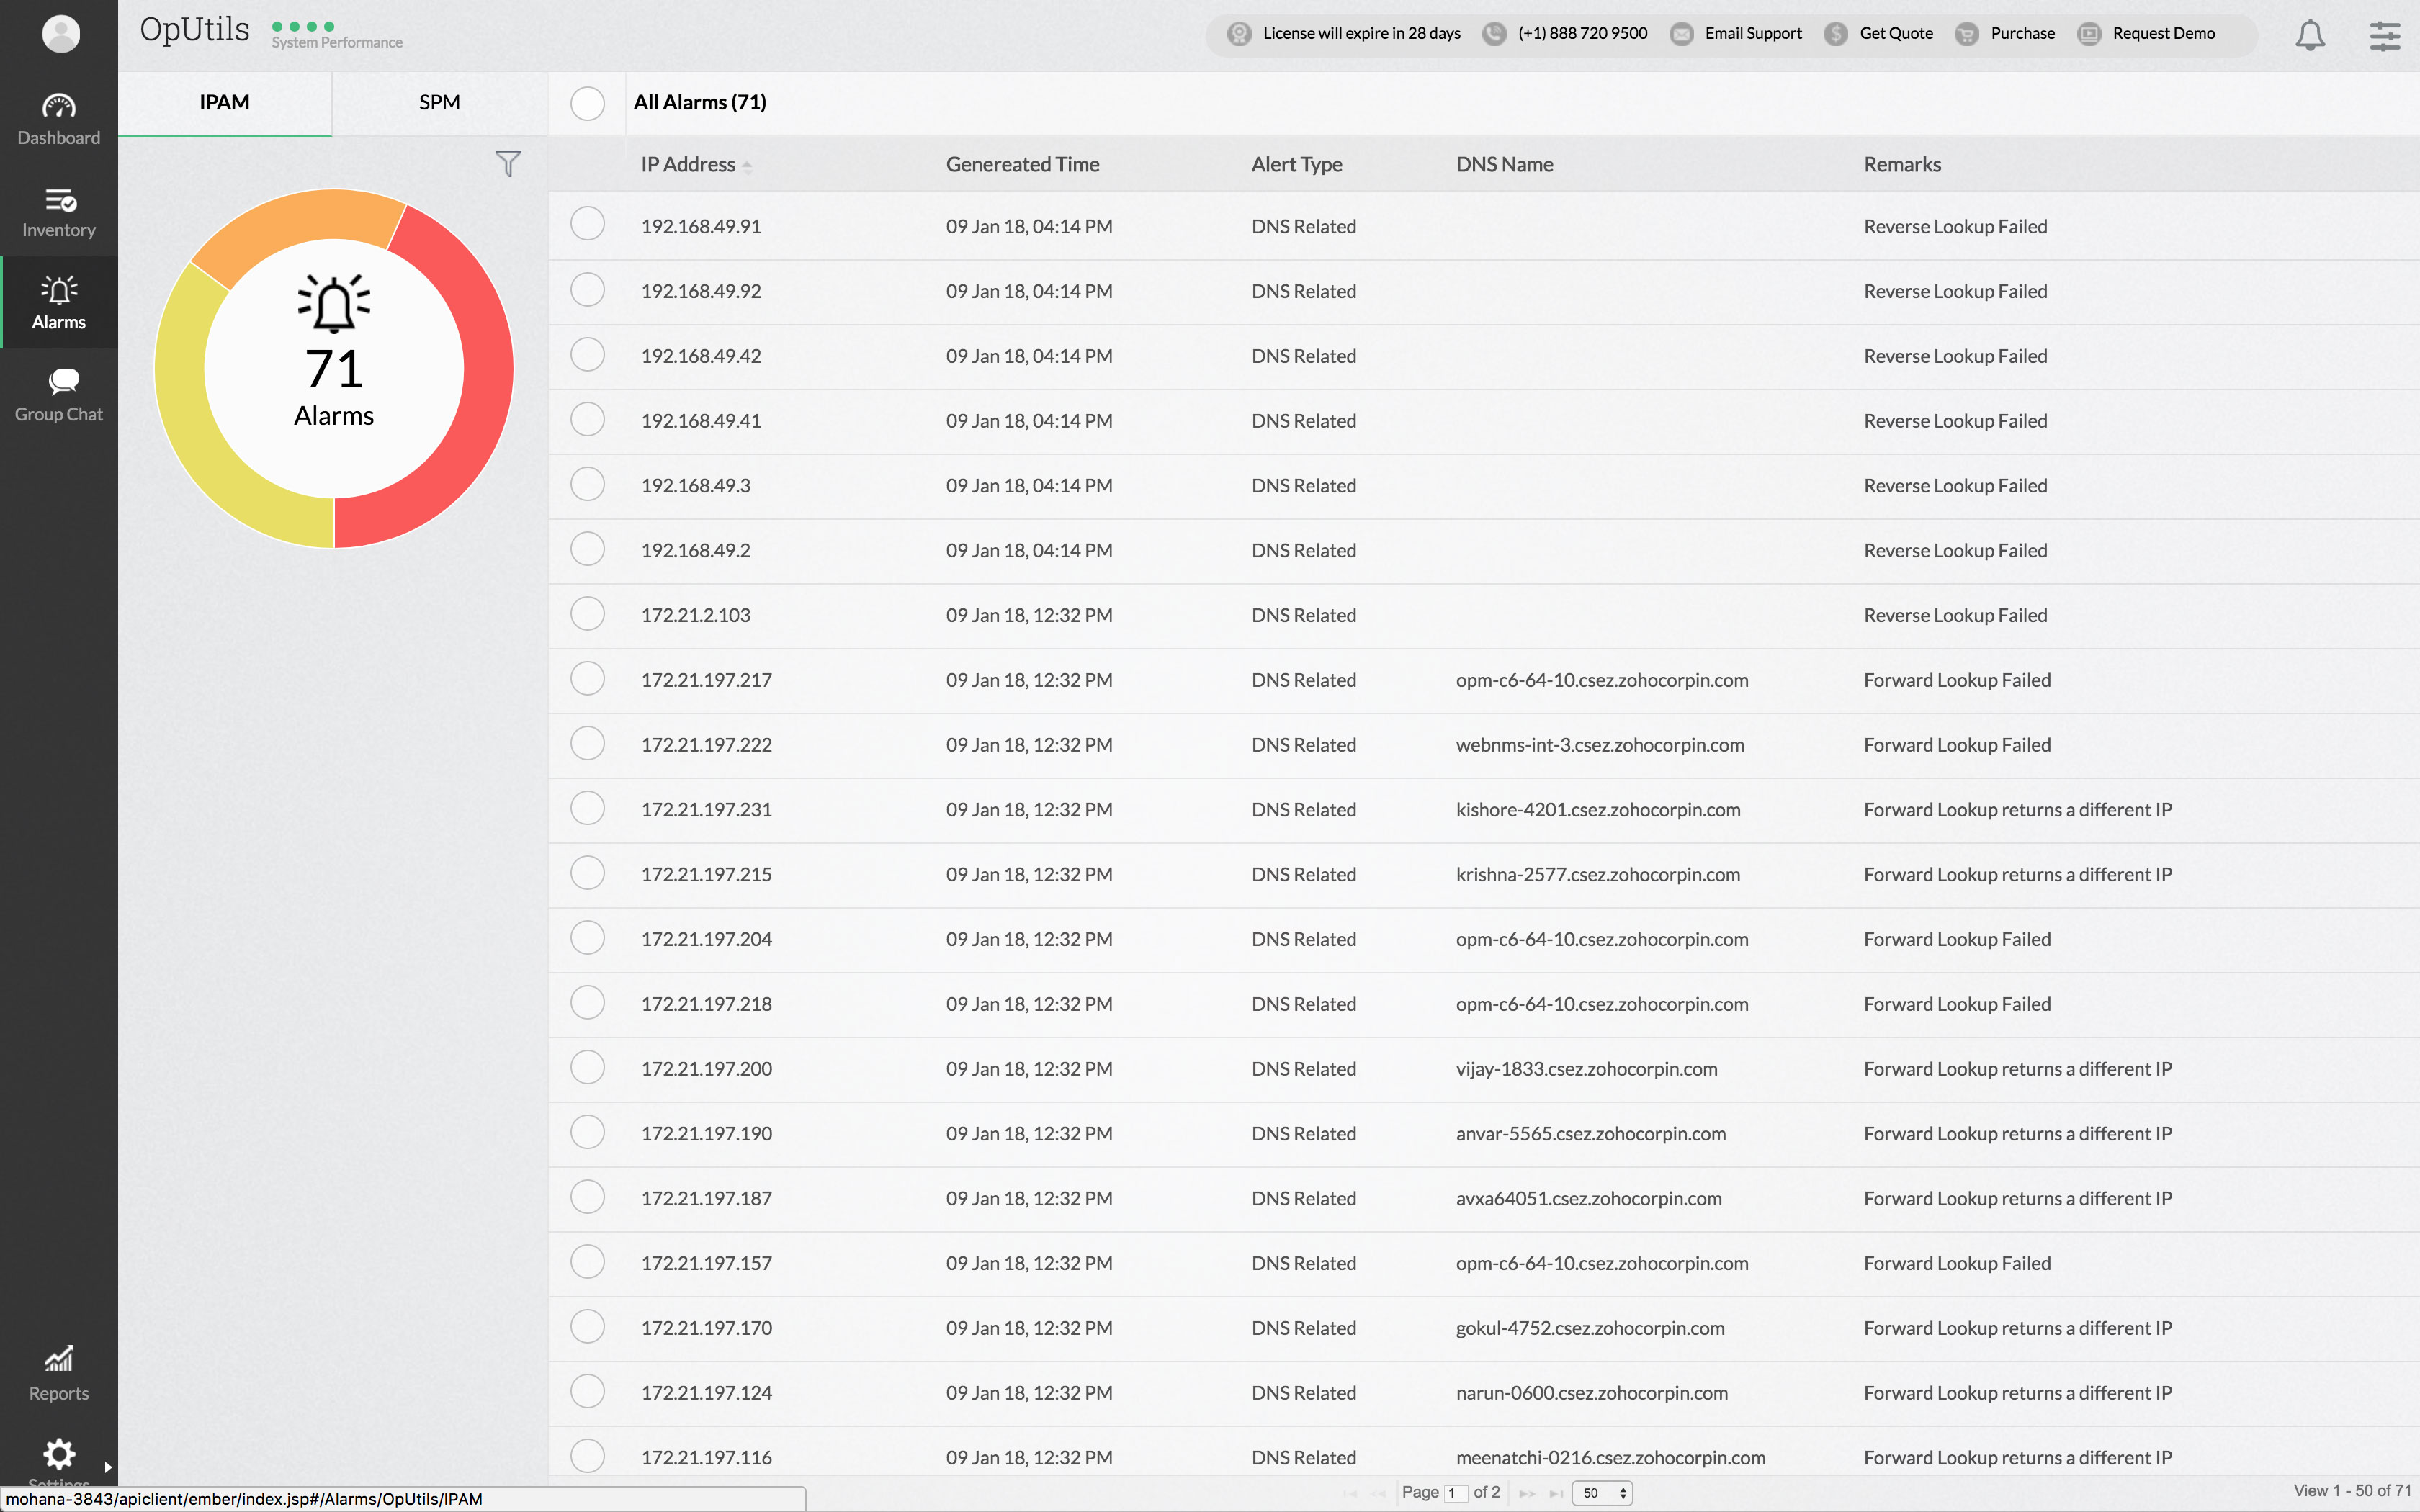Open the rows-per-page dropdown showing 50
Image resolution: width=2420 pixels, height=1512 pixels.
pos(1601,1493)
